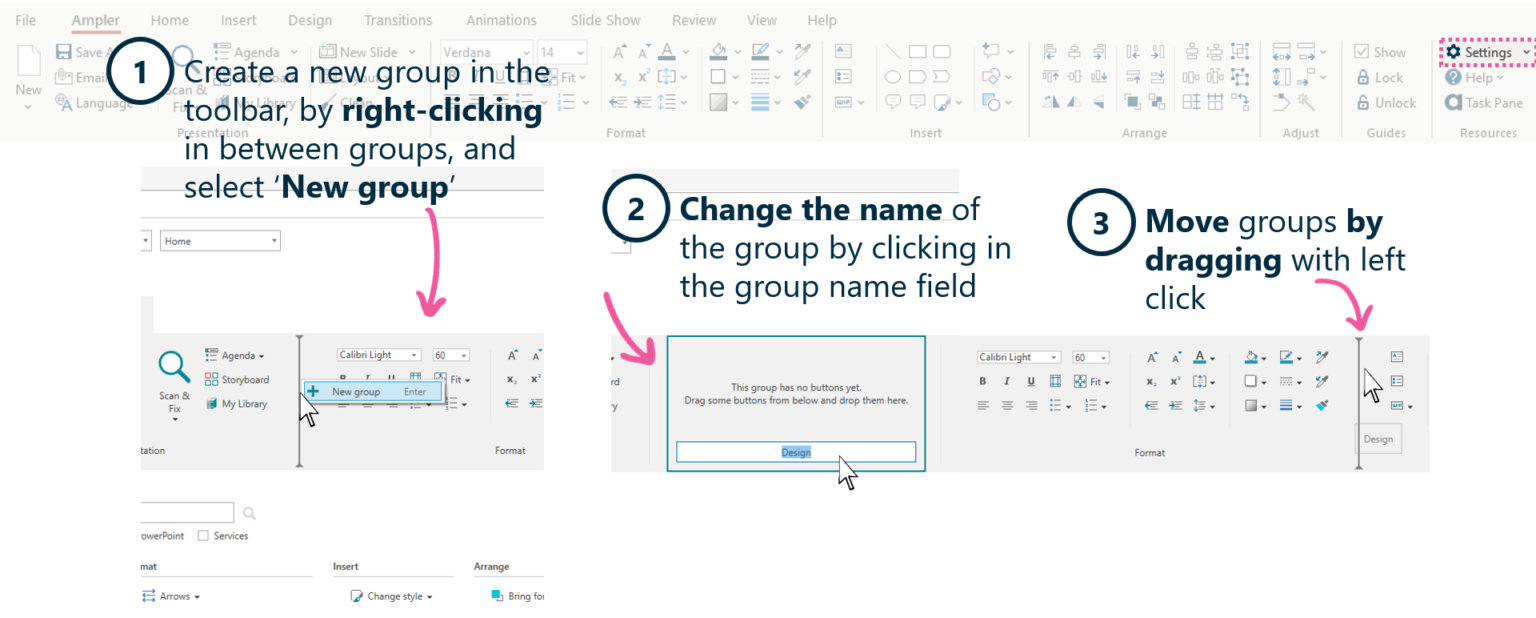Click the Task Pane icon

1487,102
